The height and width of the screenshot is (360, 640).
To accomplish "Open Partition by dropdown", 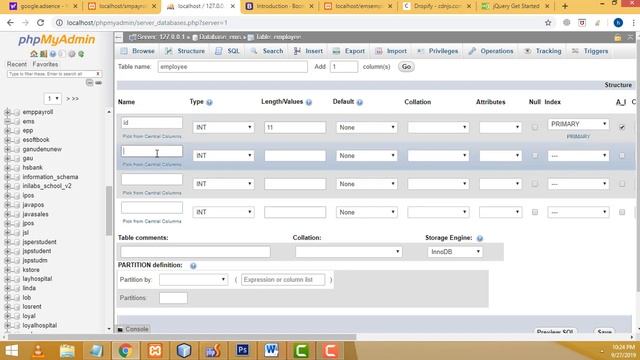I will [193, 280].
